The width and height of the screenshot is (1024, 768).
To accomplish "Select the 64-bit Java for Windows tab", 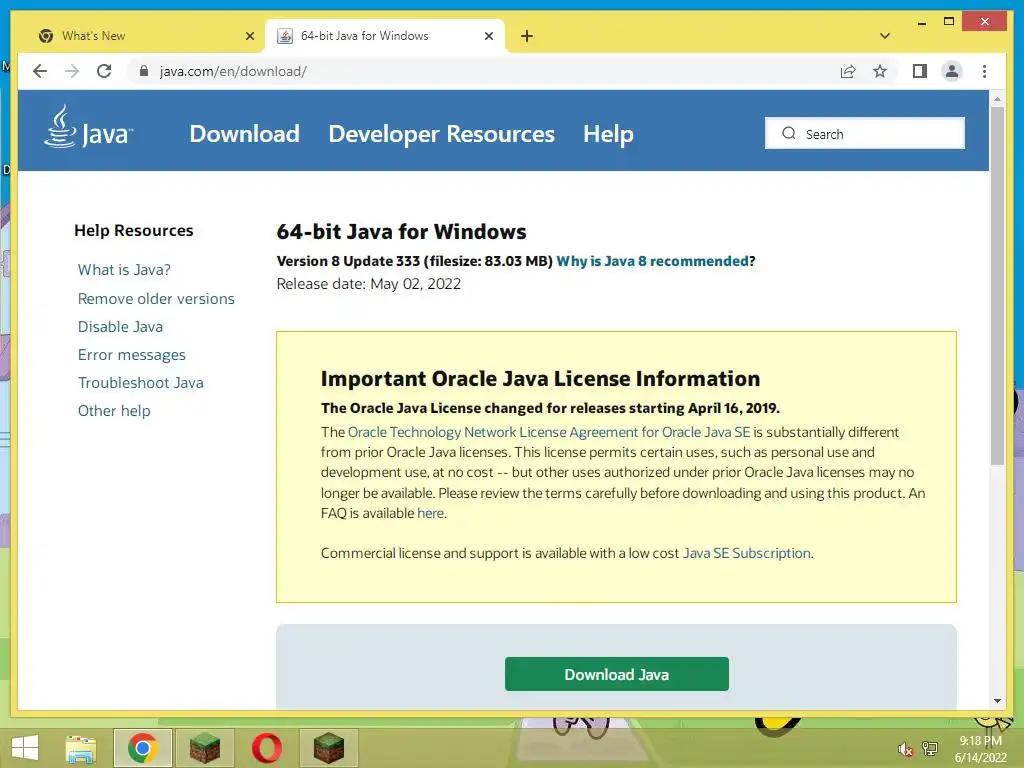I will (x=385, y=36).
